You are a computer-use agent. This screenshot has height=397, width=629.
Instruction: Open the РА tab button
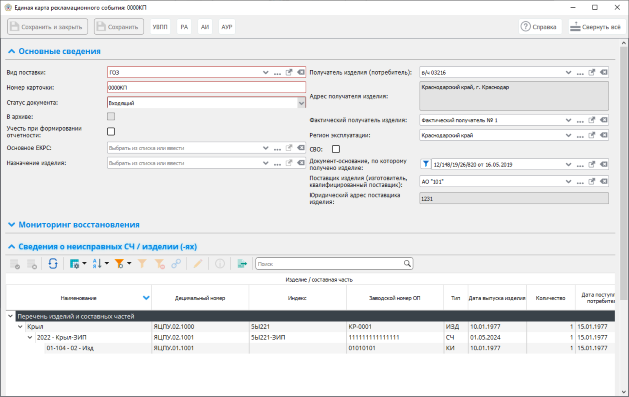coord(184,27)
